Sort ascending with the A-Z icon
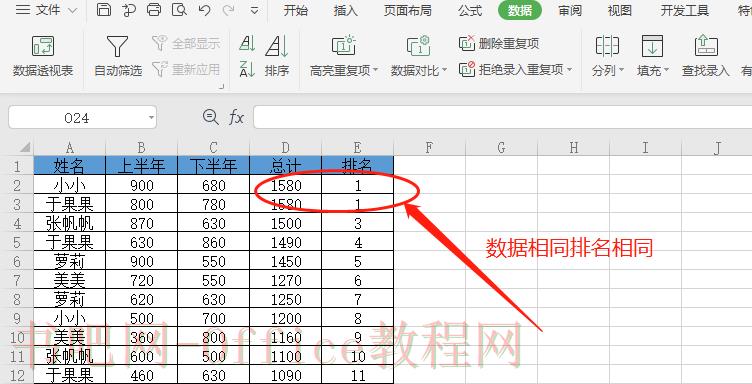This screenshot has height=384, width=752. 247,44
